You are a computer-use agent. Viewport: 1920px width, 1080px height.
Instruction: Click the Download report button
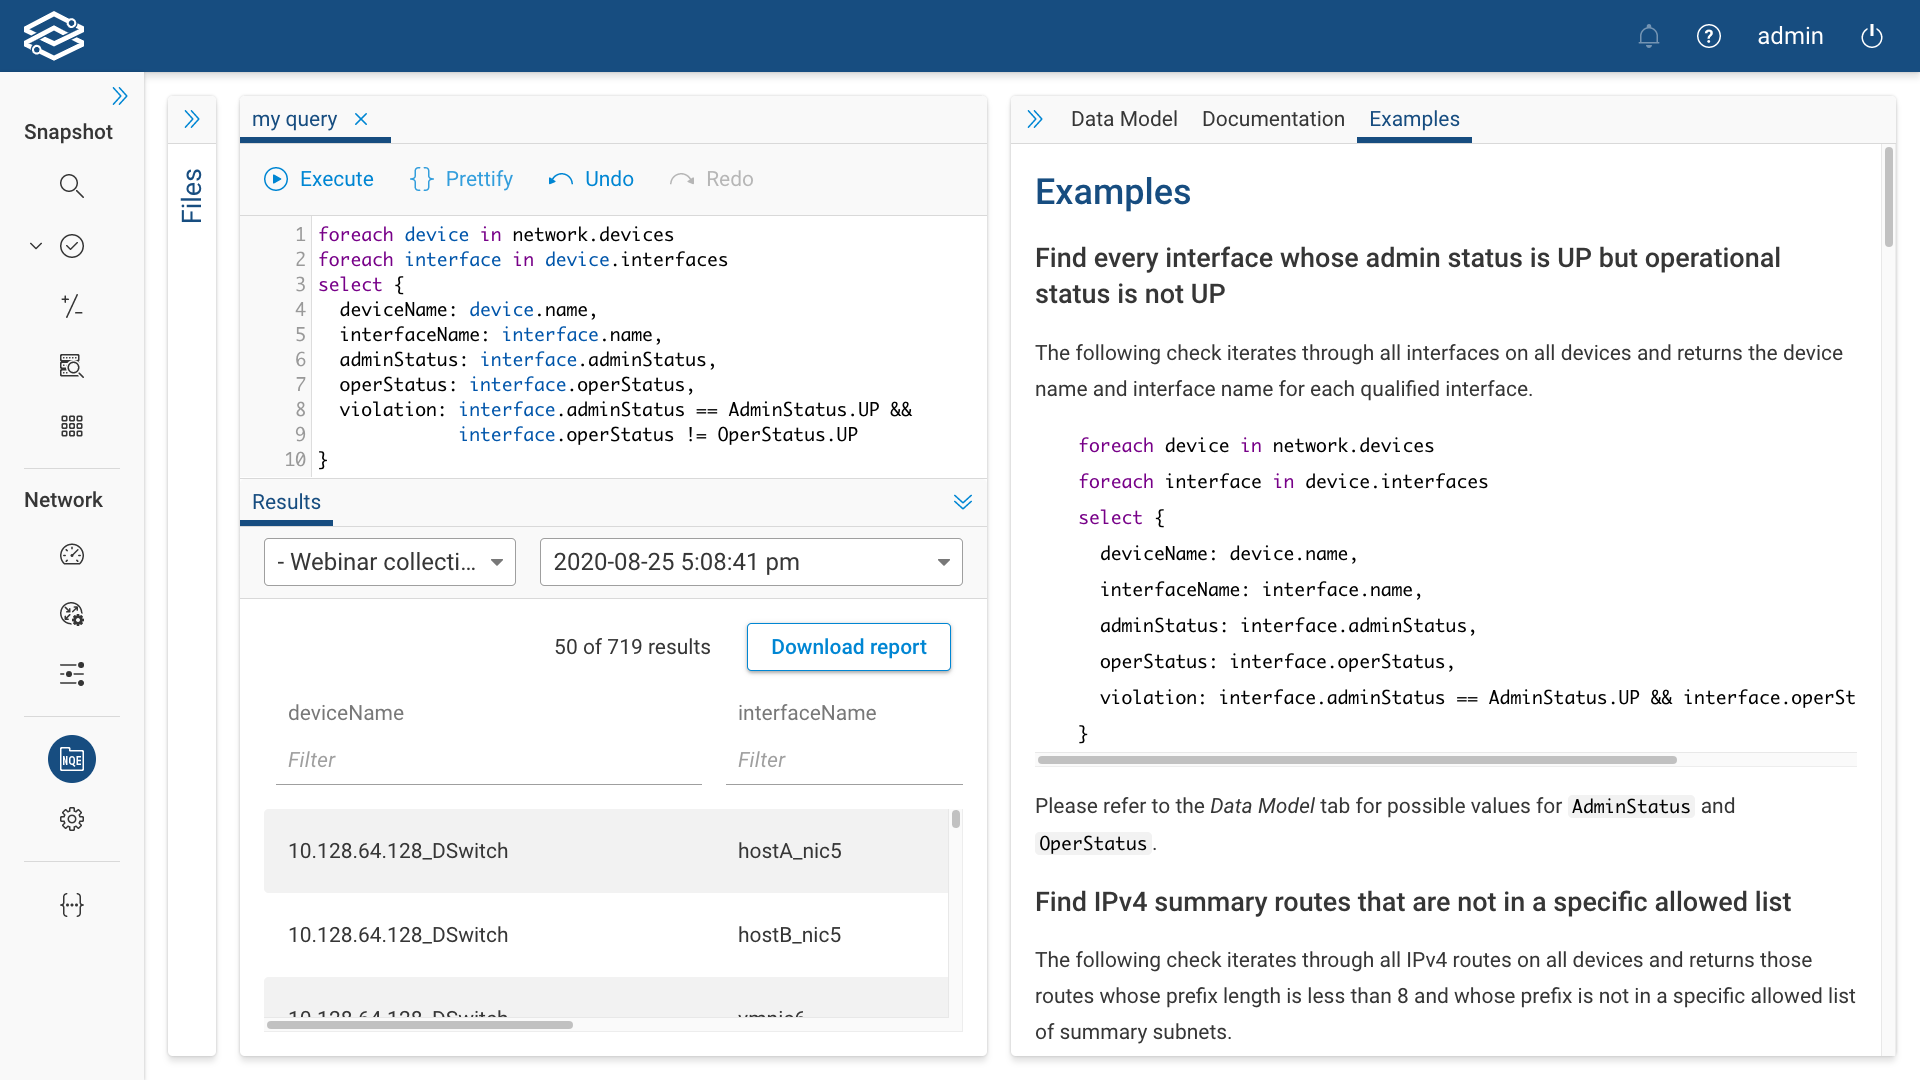click(848, 647)
